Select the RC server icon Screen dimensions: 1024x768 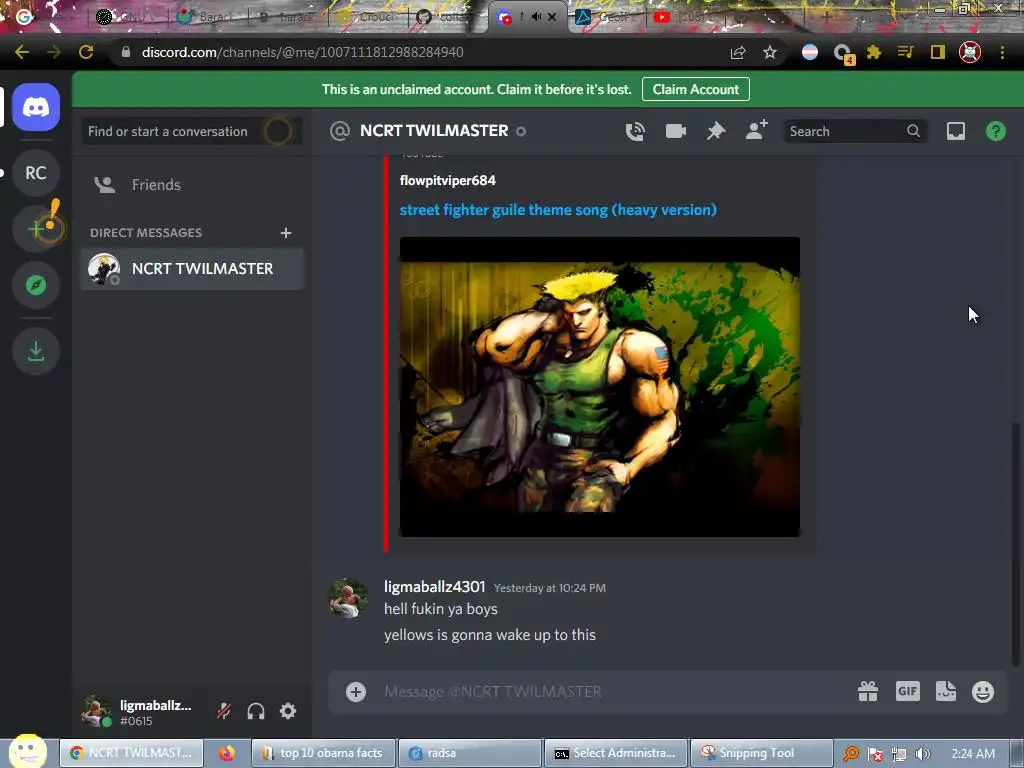[36, 173]
